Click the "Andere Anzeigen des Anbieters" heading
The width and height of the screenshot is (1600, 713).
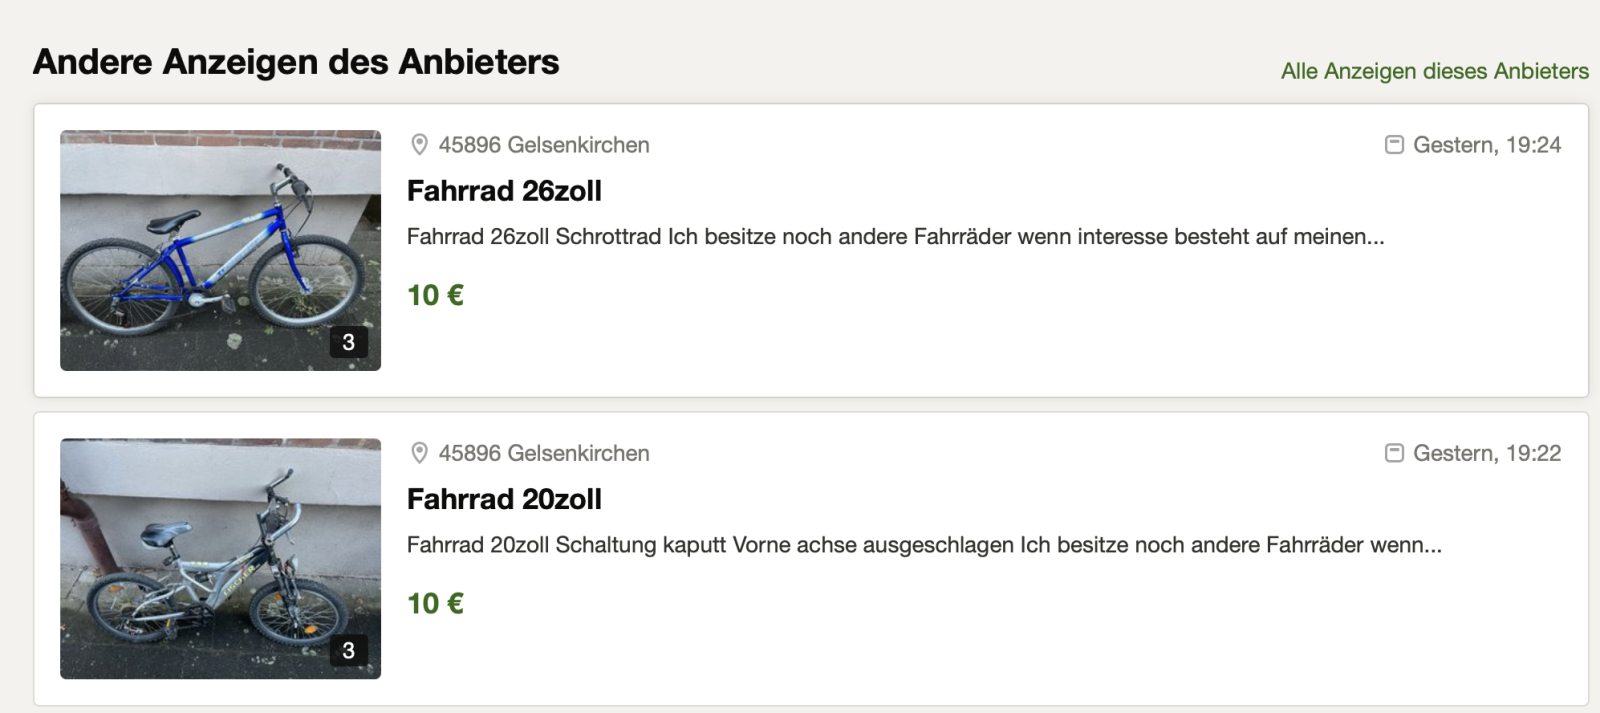click(x=296, y=62)
